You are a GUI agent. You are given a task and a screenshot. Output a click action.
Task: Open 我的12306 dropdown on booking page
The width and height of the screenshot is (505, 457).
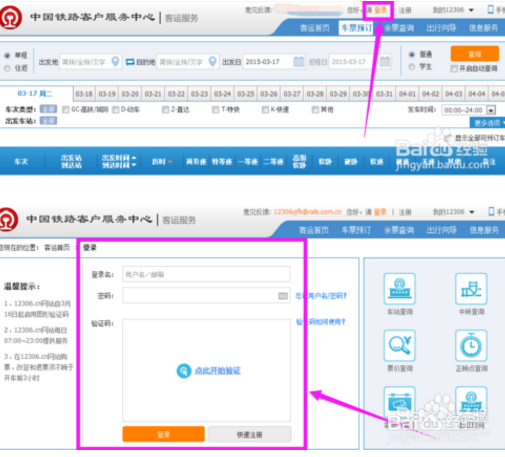pos(453,10)
